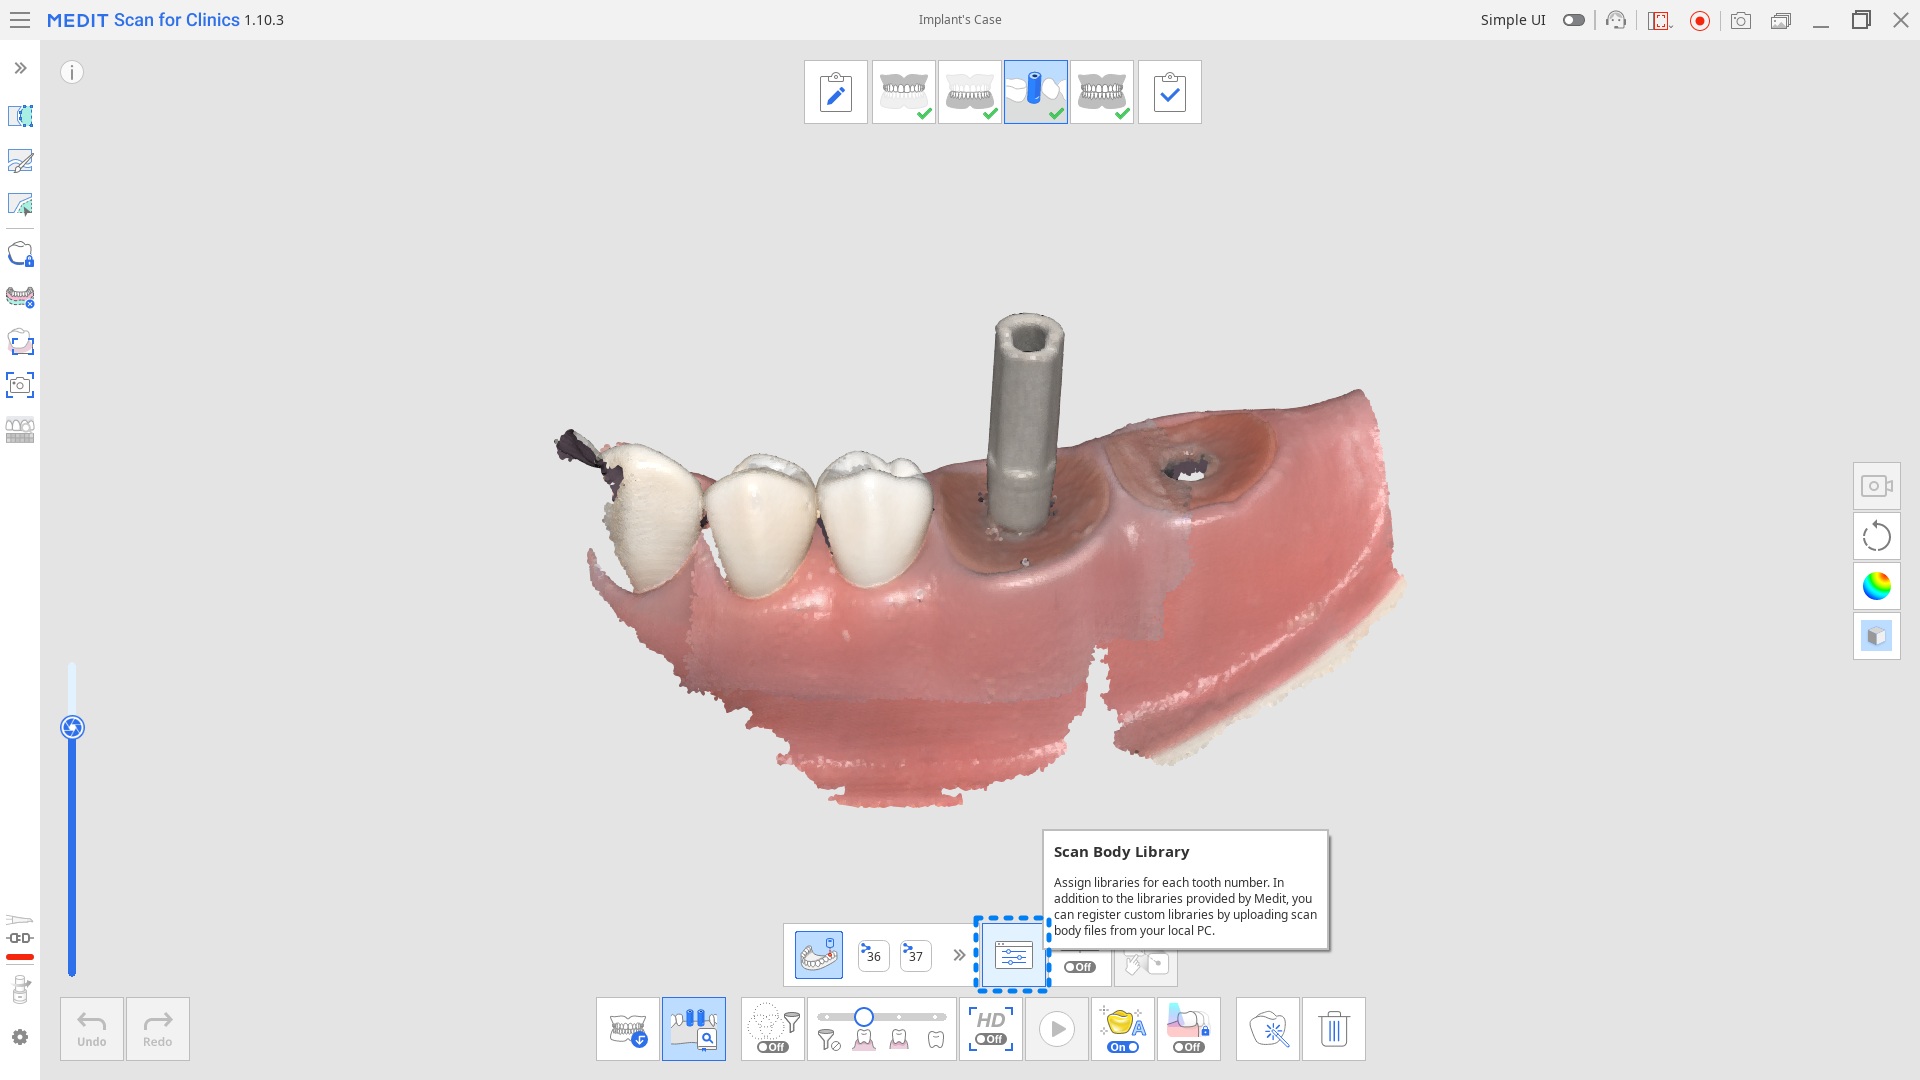Viewport: 1920px width, 1080px height.
Task: Adjust the vertical scan depth slider handle
Action: (72, 727)
